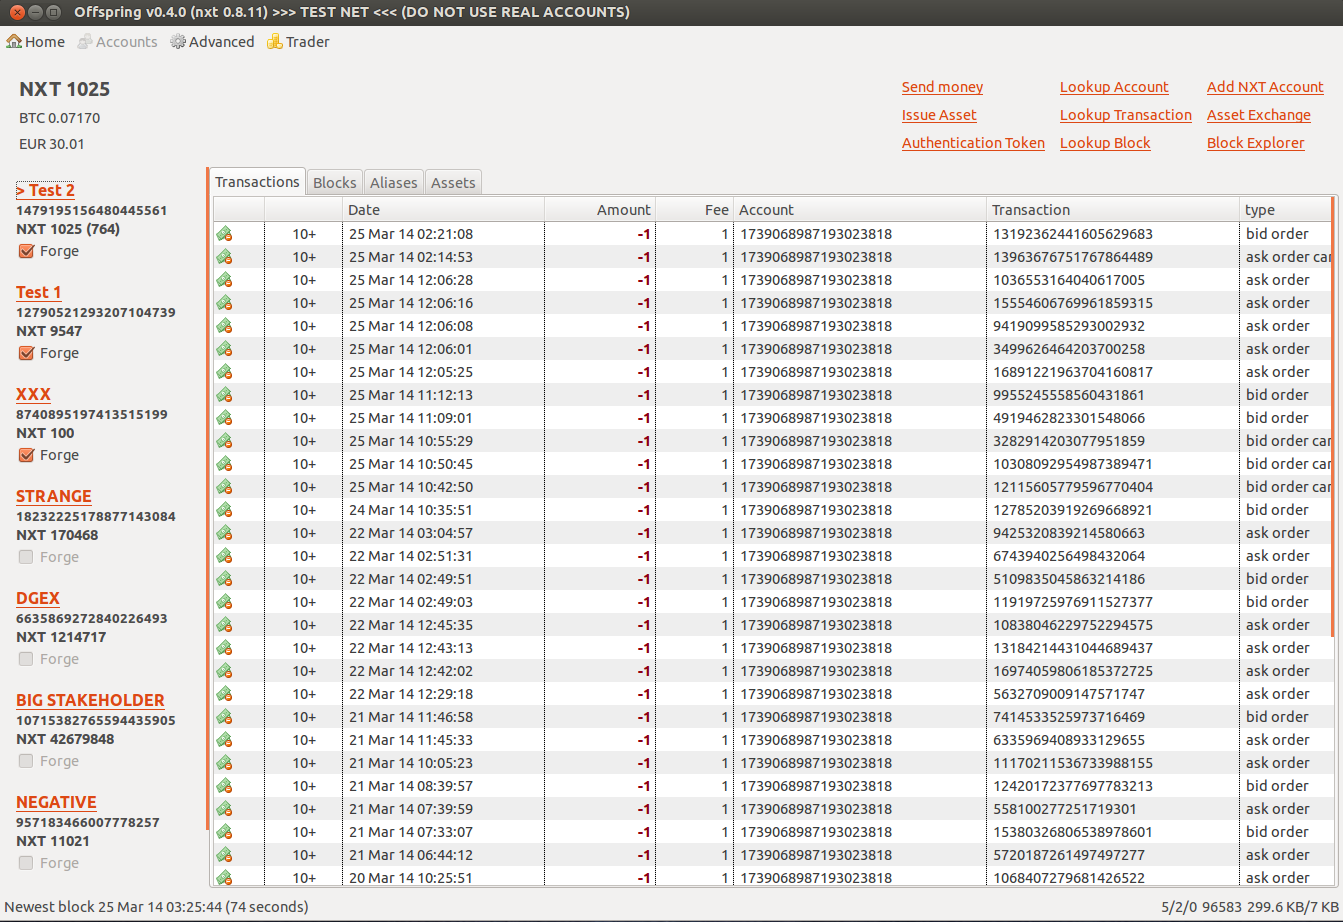
Task: Toggle Forge checkbox under NEGATIVE account
Action: (26, 863)
